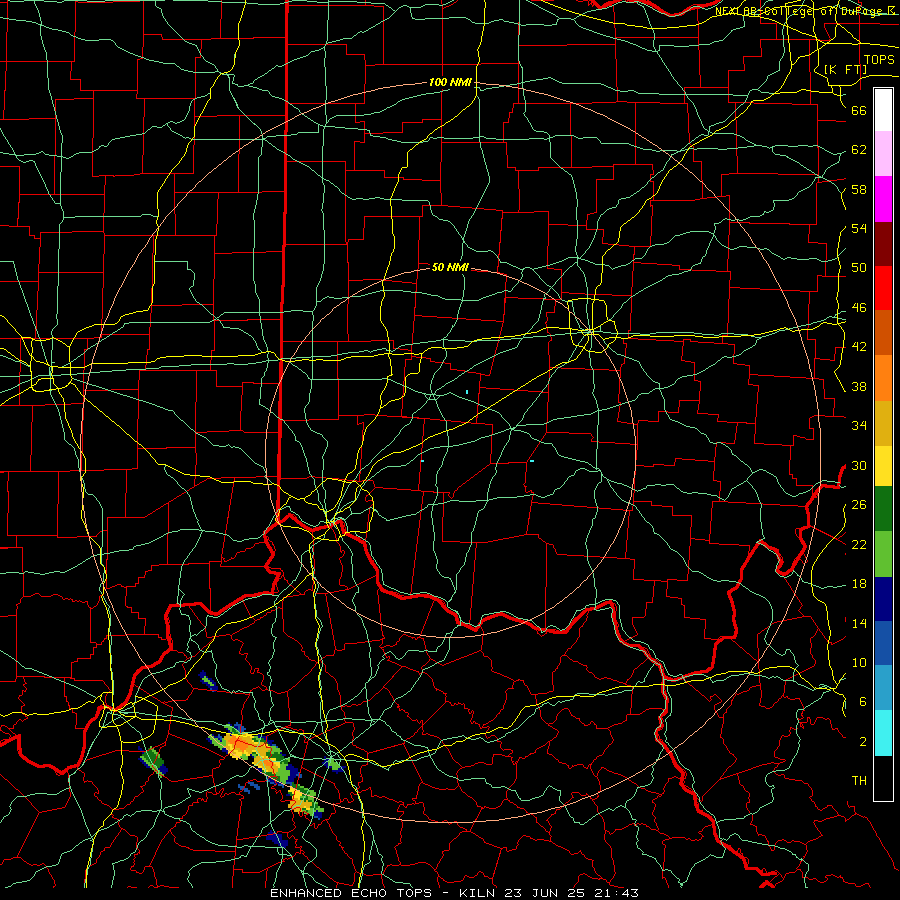Click the black TH legend swatch

coord(883,778)
